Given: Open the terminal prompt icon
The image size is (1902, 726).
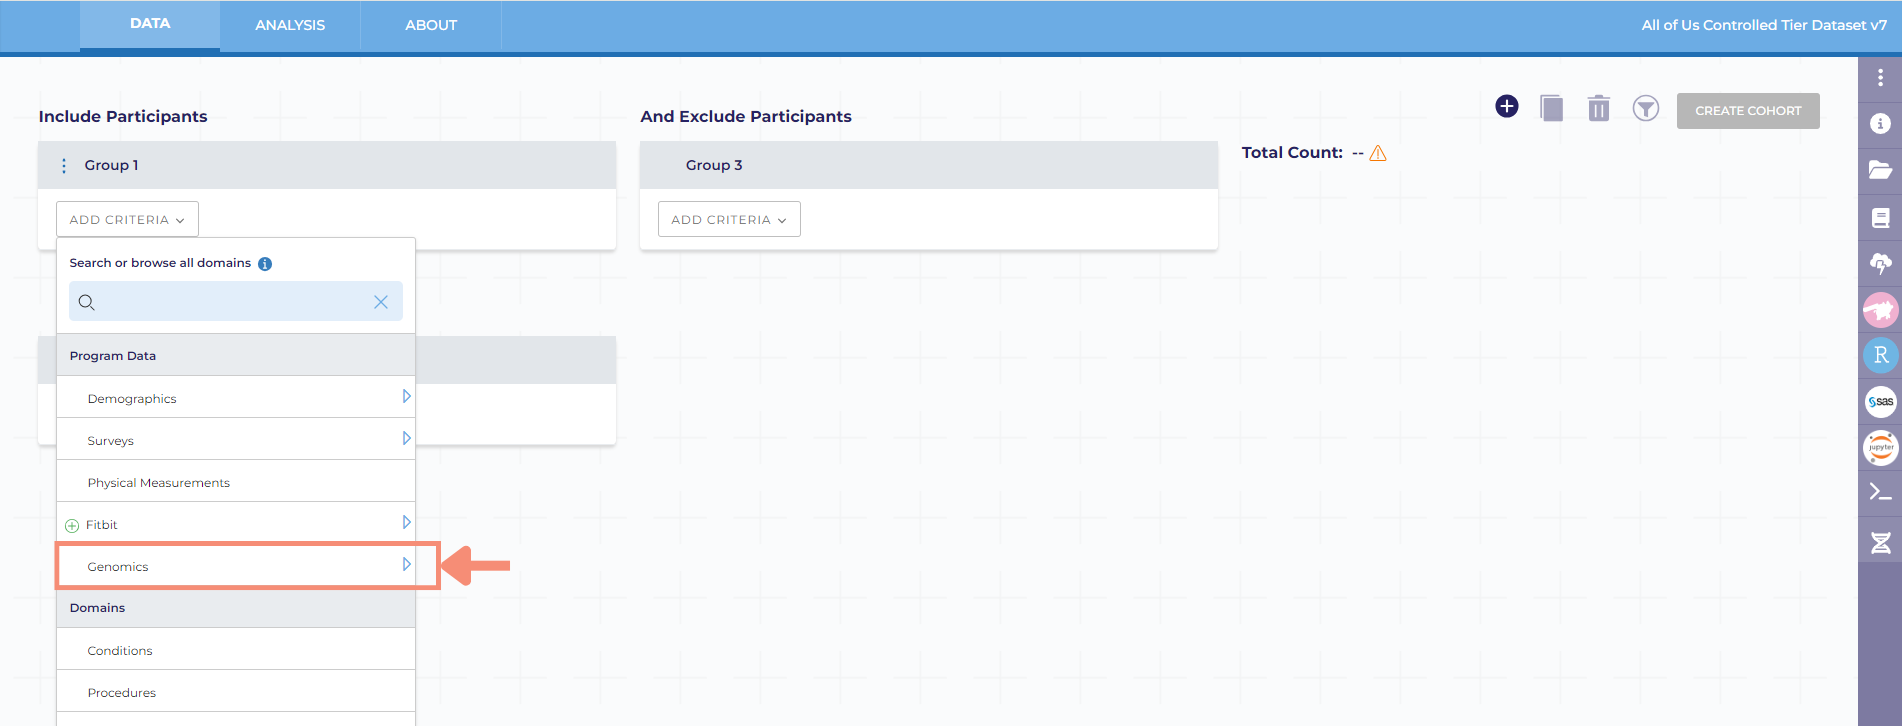Looking at the screenshot, I should pos(1881,492).
